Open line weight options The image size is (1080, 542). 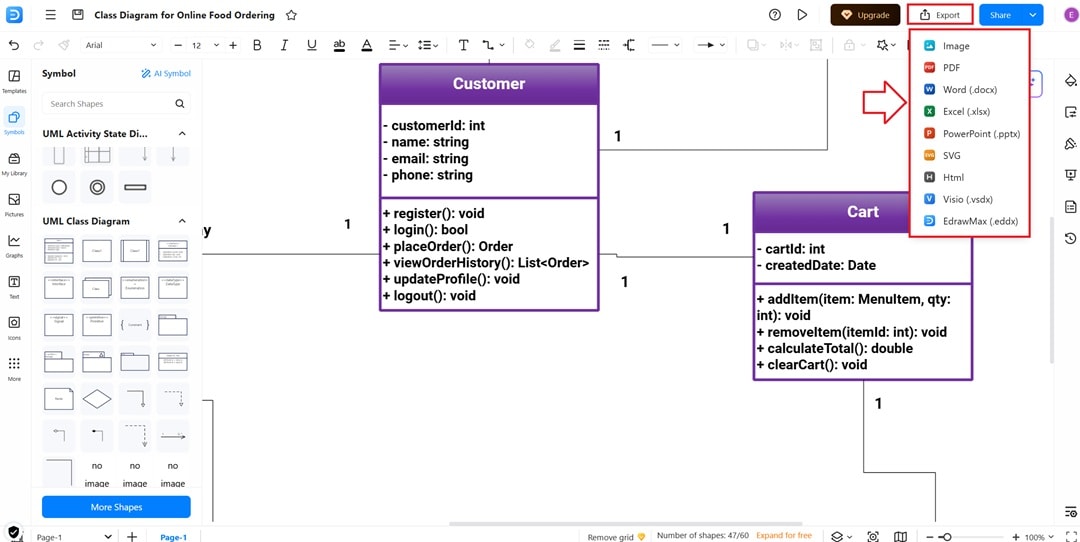tap(580, 45)
